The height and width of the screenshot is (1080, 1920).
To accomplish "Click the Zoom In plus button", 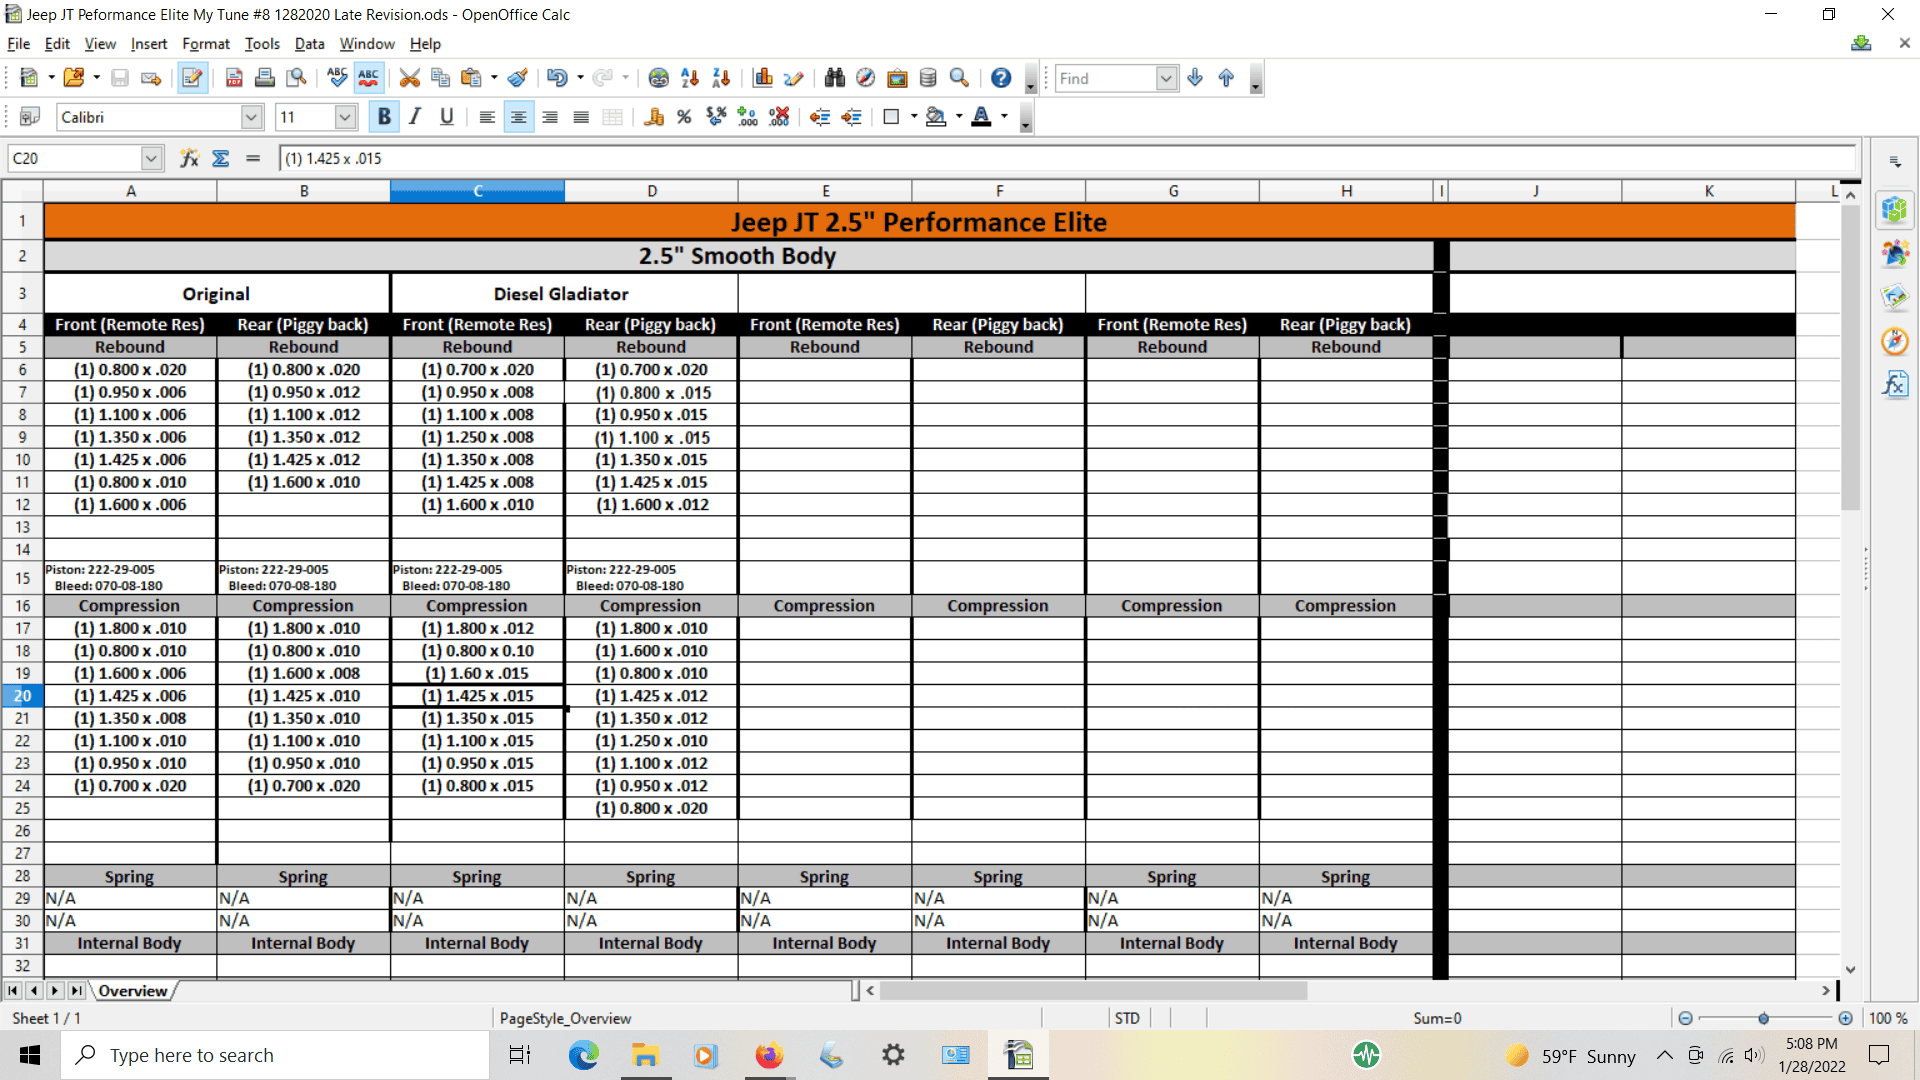I will (1845, 1018).
